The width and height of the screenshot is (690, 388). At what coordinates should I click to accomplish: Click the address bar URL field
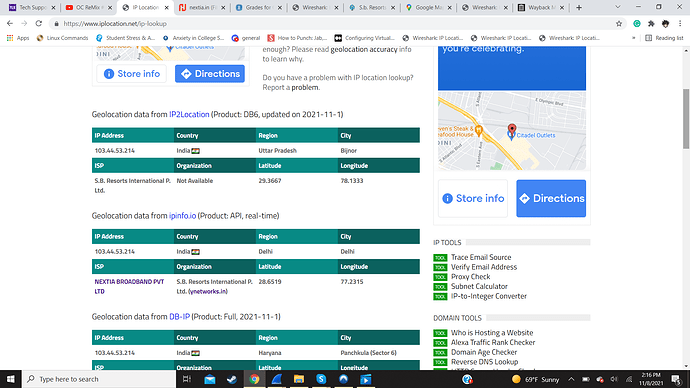click(x=334, y=24)
